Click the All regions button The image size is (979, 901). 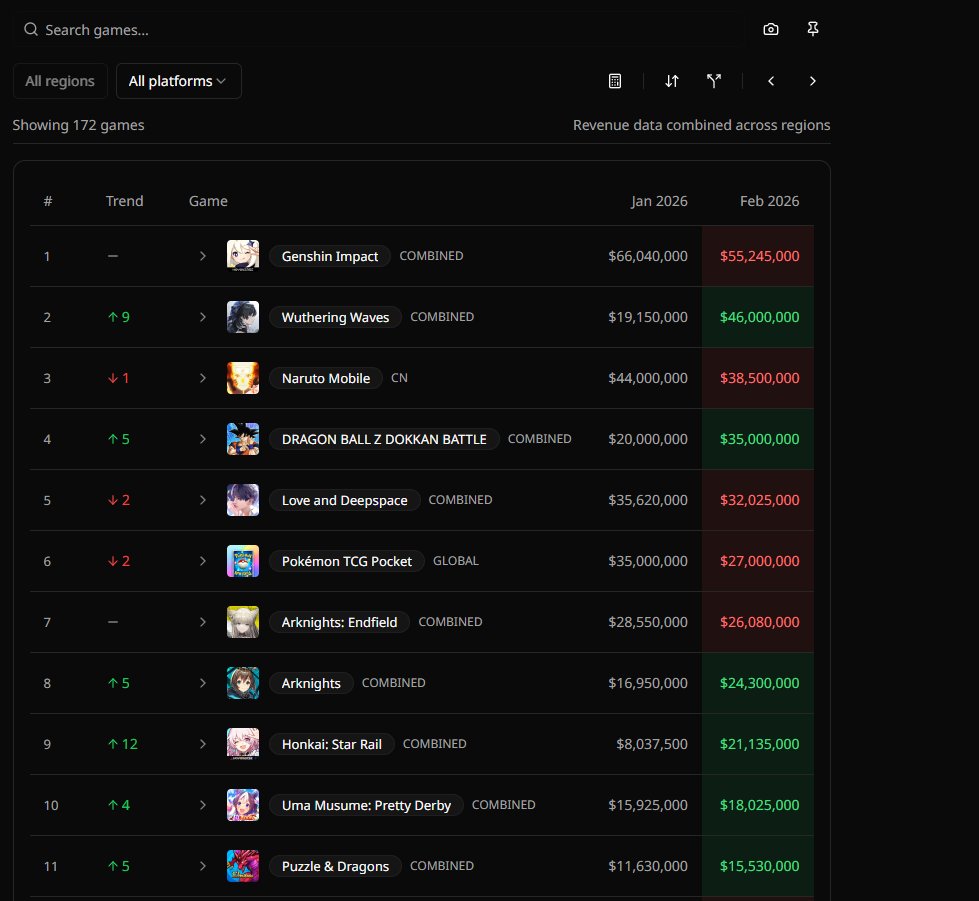[60, 81]
